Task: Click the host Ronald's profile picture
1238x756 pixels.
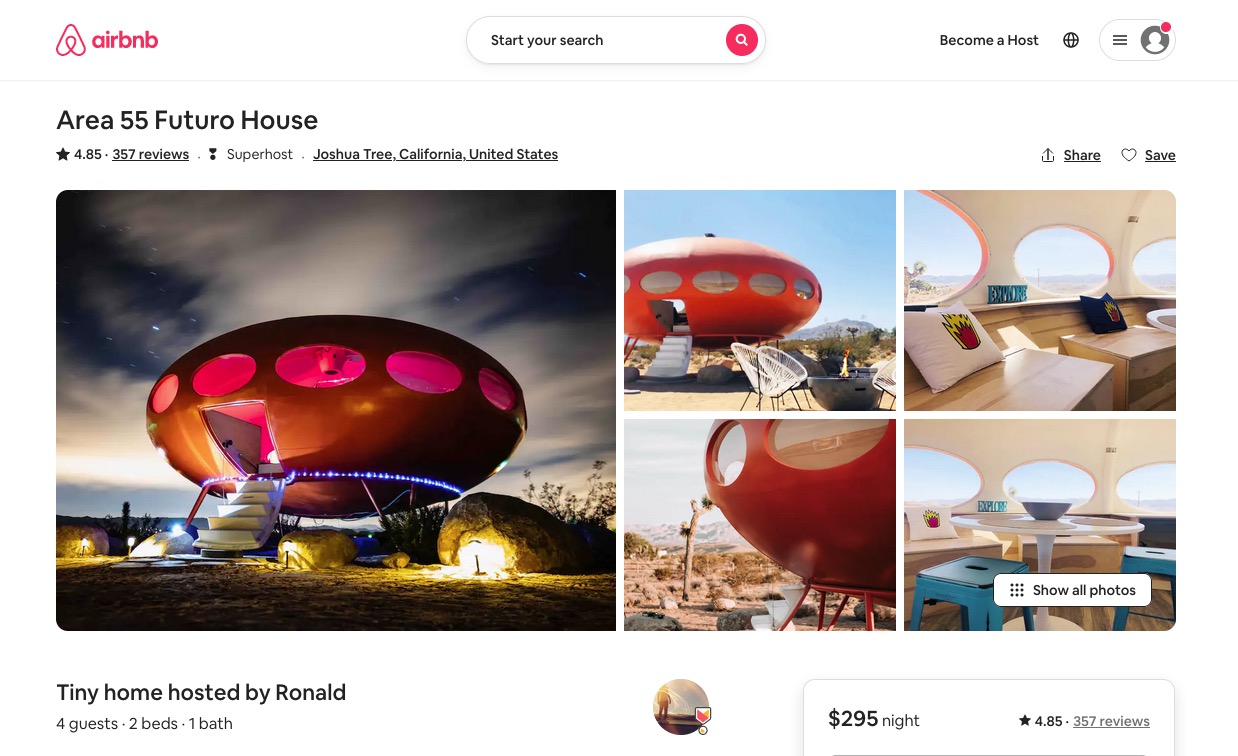Action: [x=681, y=707]
